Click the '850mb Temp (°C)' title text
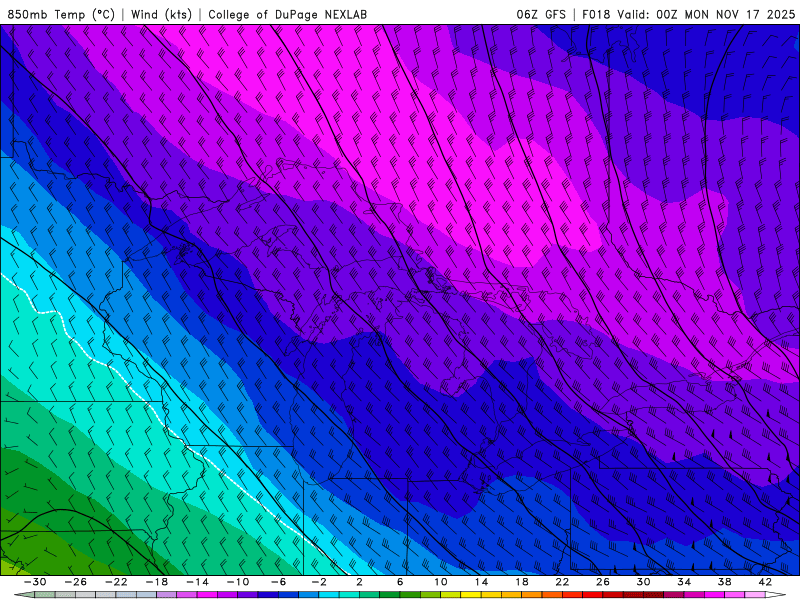The width and height of the screenshot is (800, 600). coord(61,14)
